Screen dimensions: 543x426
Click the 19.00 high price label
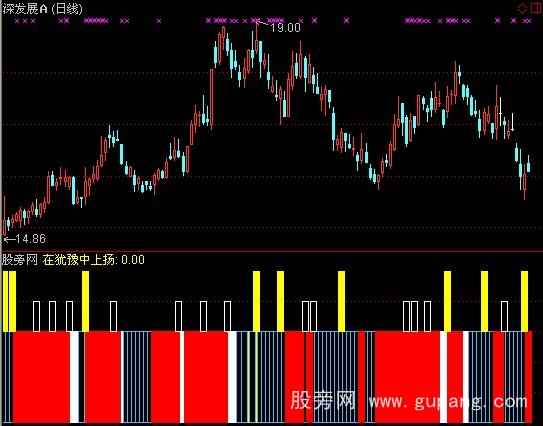[285, 28]
